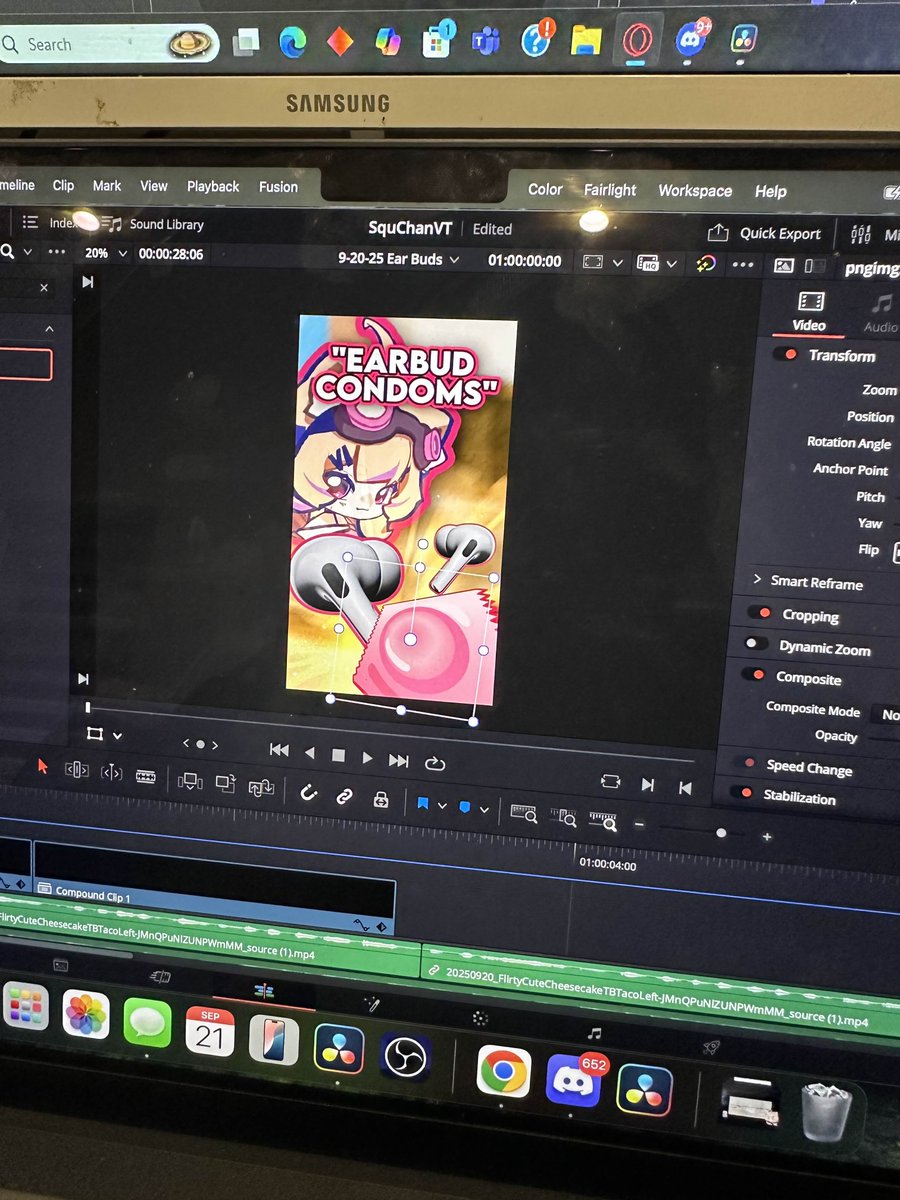900x1200 pixels.
Task: Open the Mark menu
Action: [x=107, y=186]
